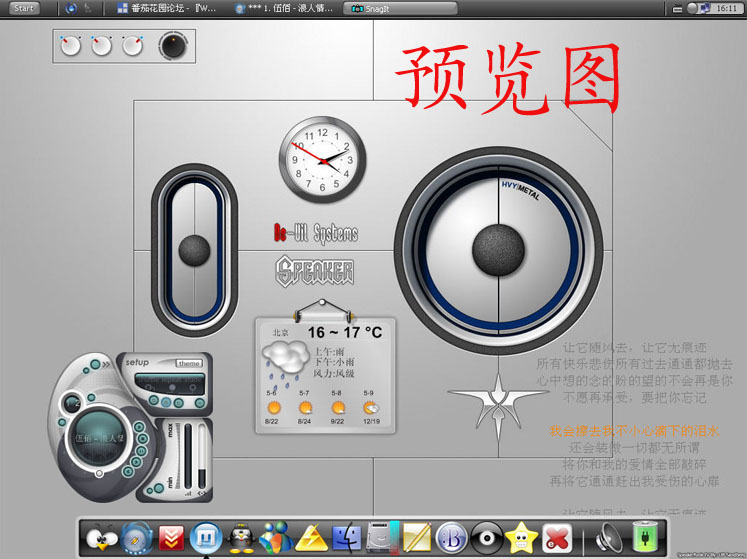Open the QQ penguin icon in dock
Image resolution: width=747 pixels, height=559 pixels.
pos(240,539)
